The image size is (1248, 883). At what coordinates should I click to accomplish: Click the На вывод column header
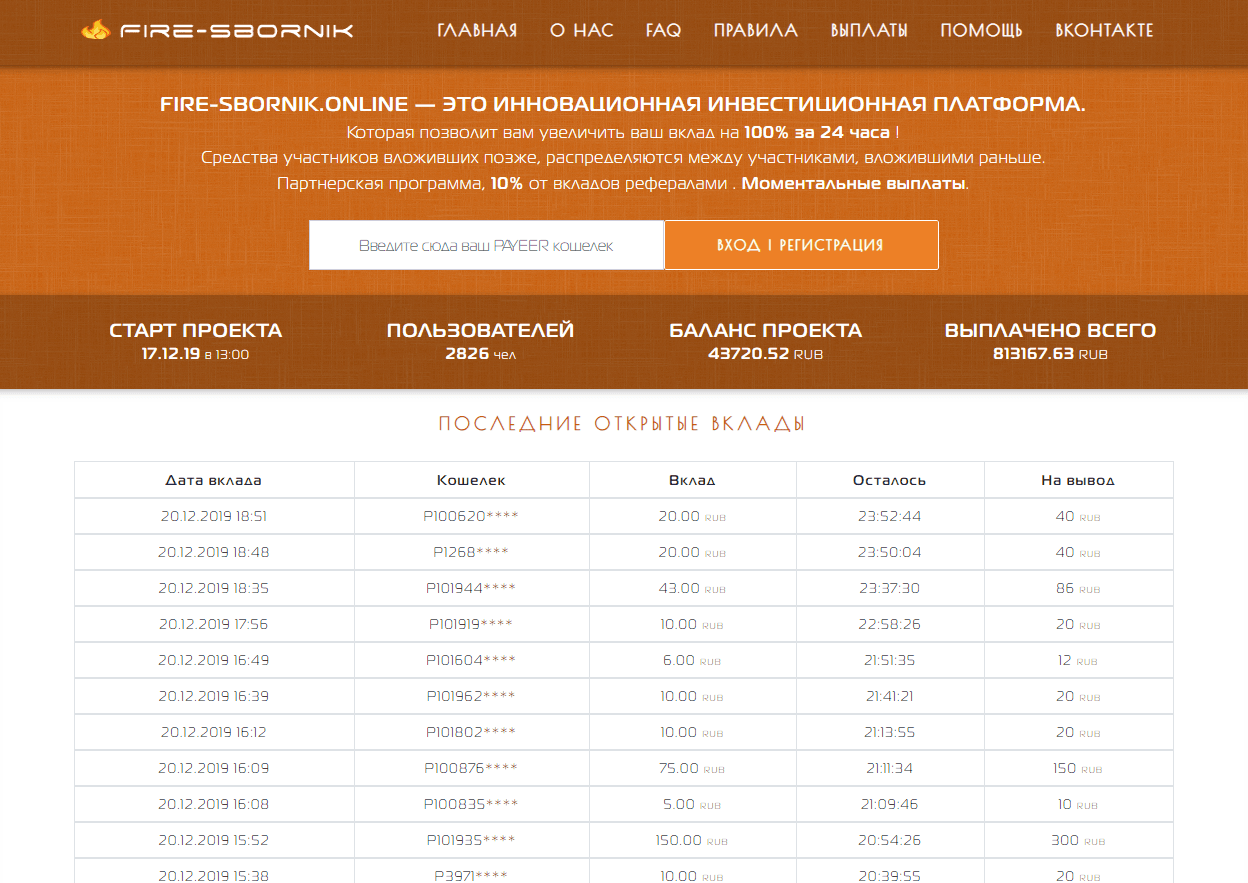coord(1078,480)
